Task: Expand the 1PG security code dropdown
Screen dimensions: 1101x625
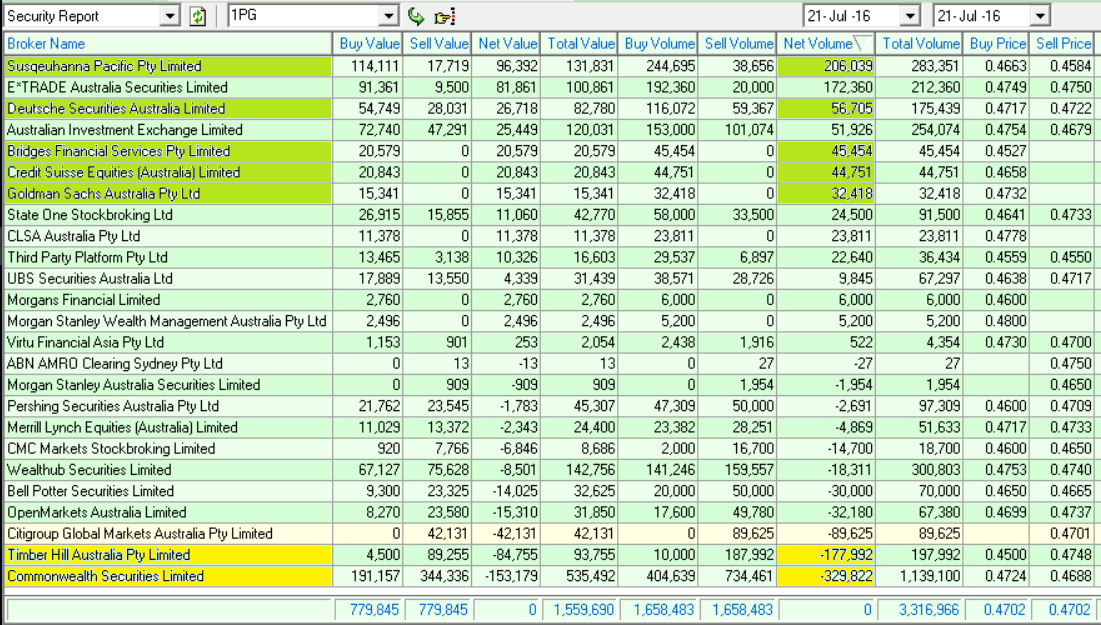Action: (389, 16)
